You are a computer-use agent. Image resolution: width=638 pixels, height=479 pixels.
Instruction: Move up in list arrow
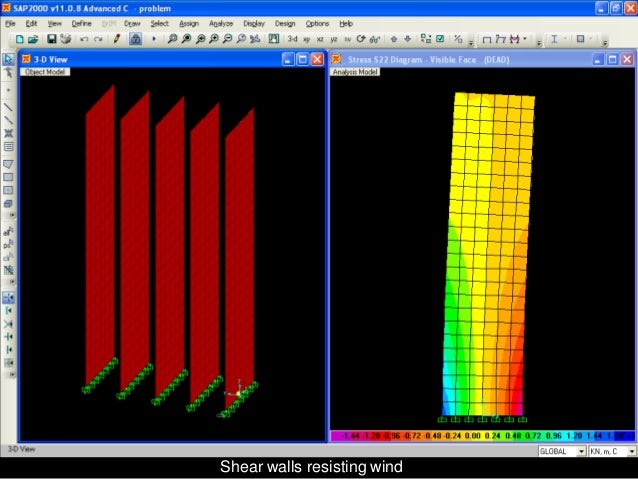pos(393,39)
